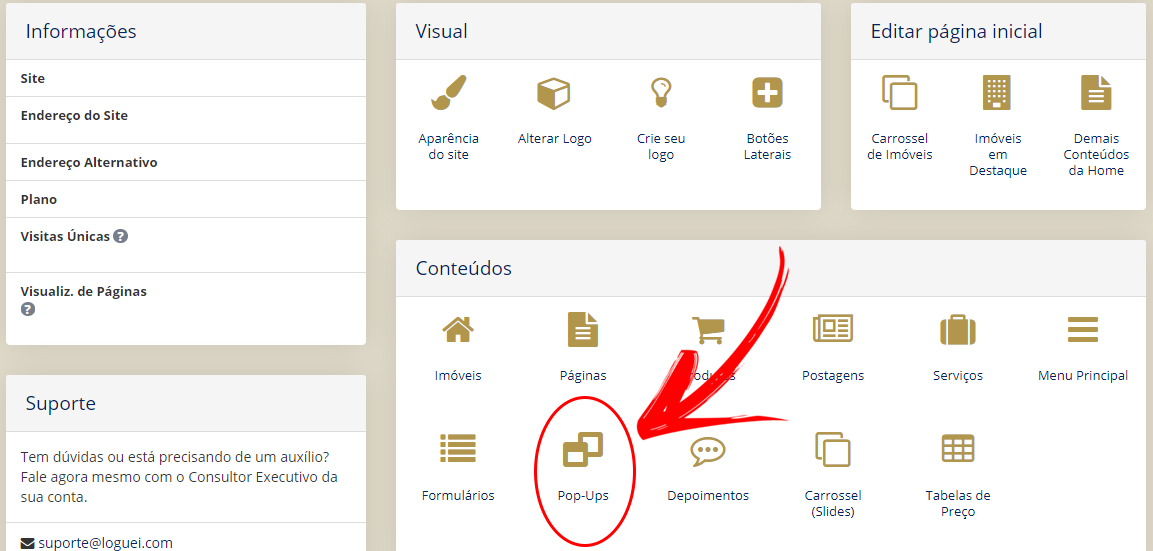The width and height of the screenshot is (1153, 551).
Task: Click Imóveis em Destaque building icon
Action: 997,93
